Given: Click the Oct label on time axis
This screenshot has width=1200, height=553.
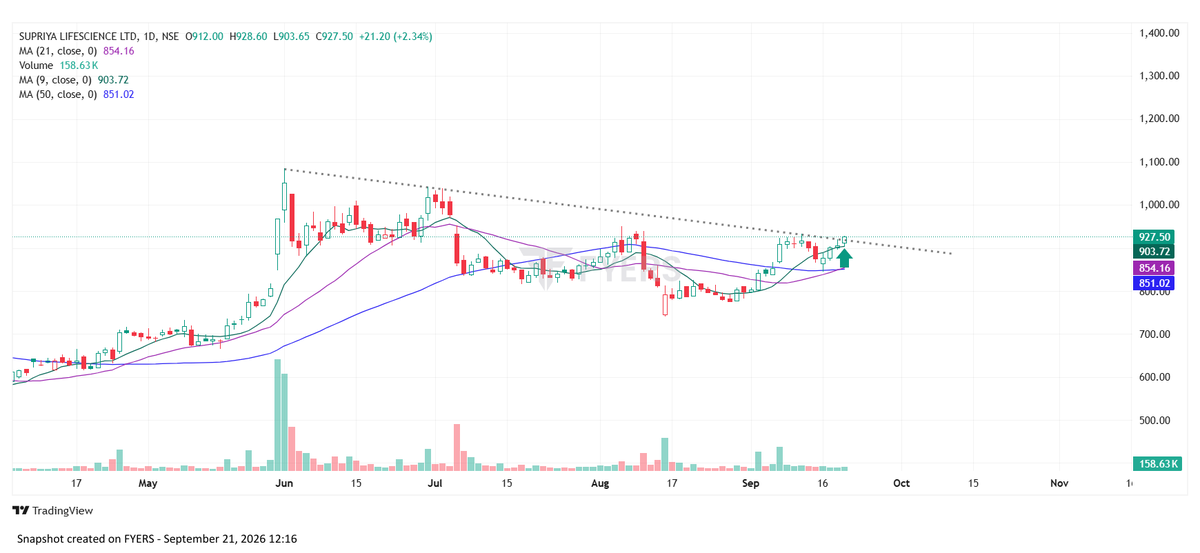Looking at the screenshot, I should tap(901, 483).
